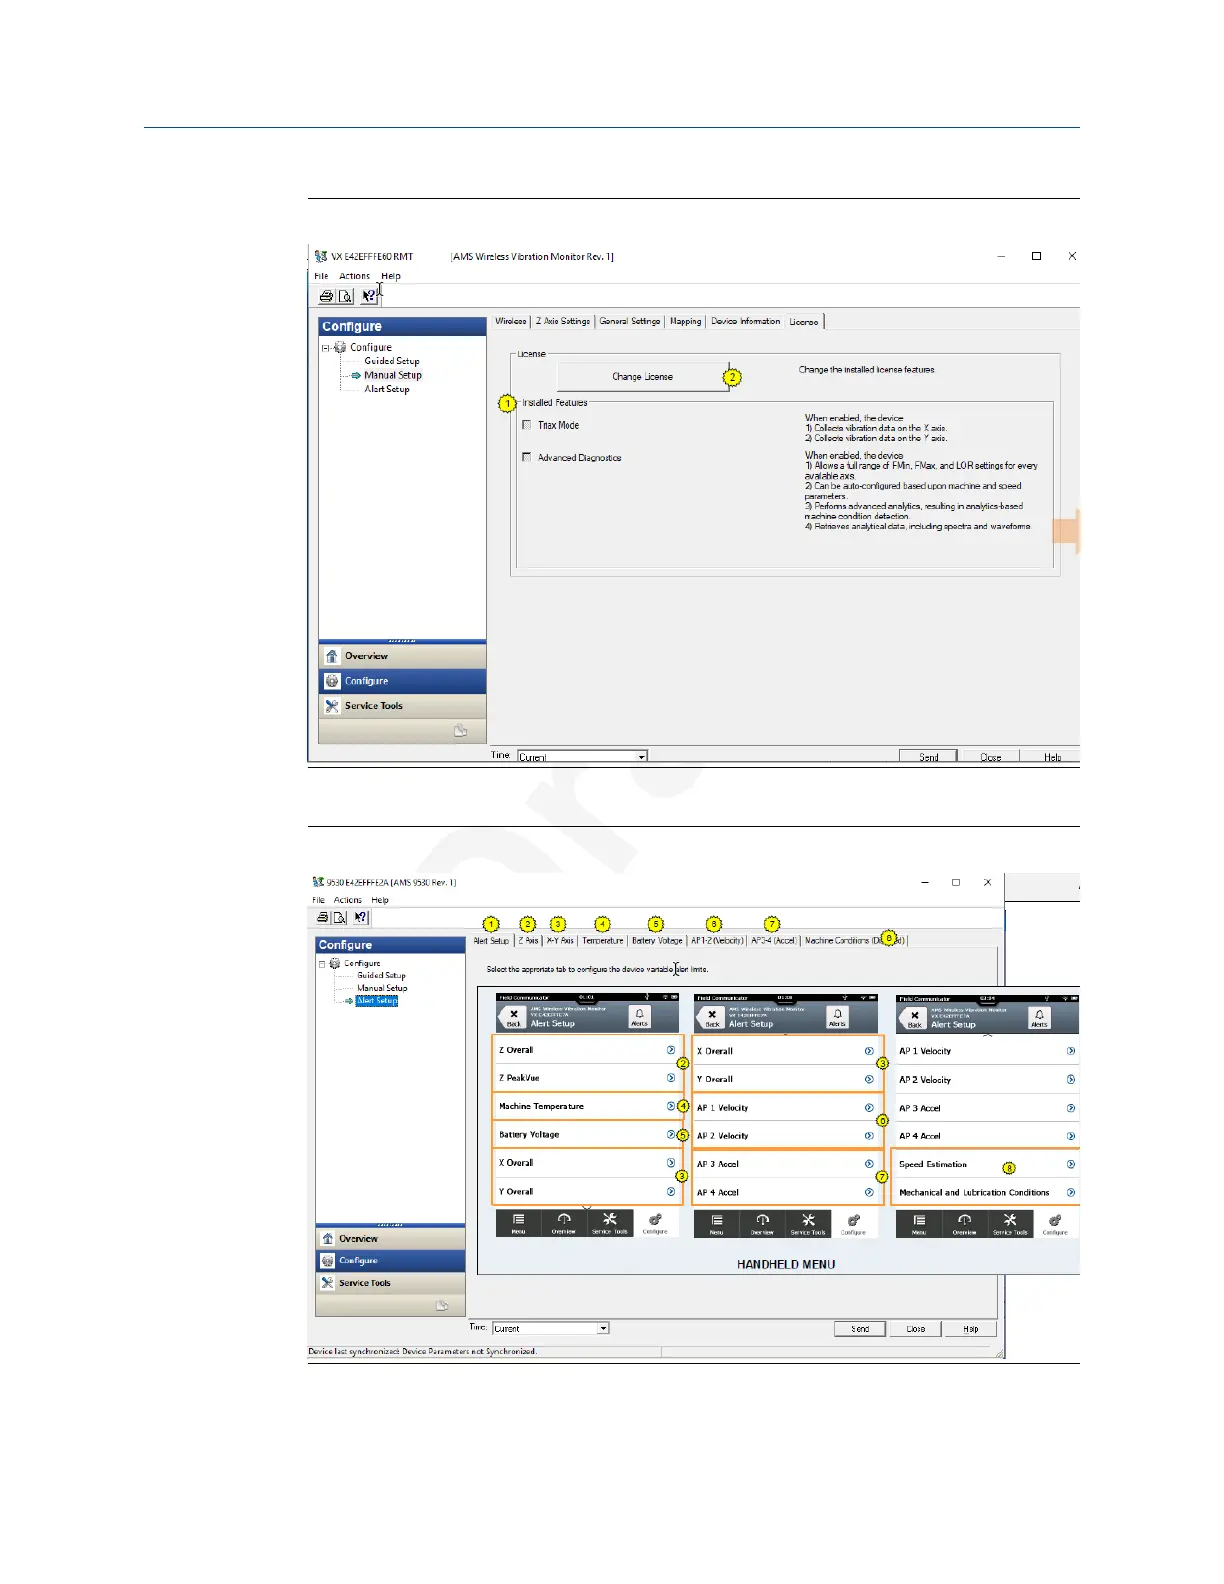1224x1584 pixels.
Task: Click the small icon below Service Tools in Vibration Monitor window
Action: (460, 731)
